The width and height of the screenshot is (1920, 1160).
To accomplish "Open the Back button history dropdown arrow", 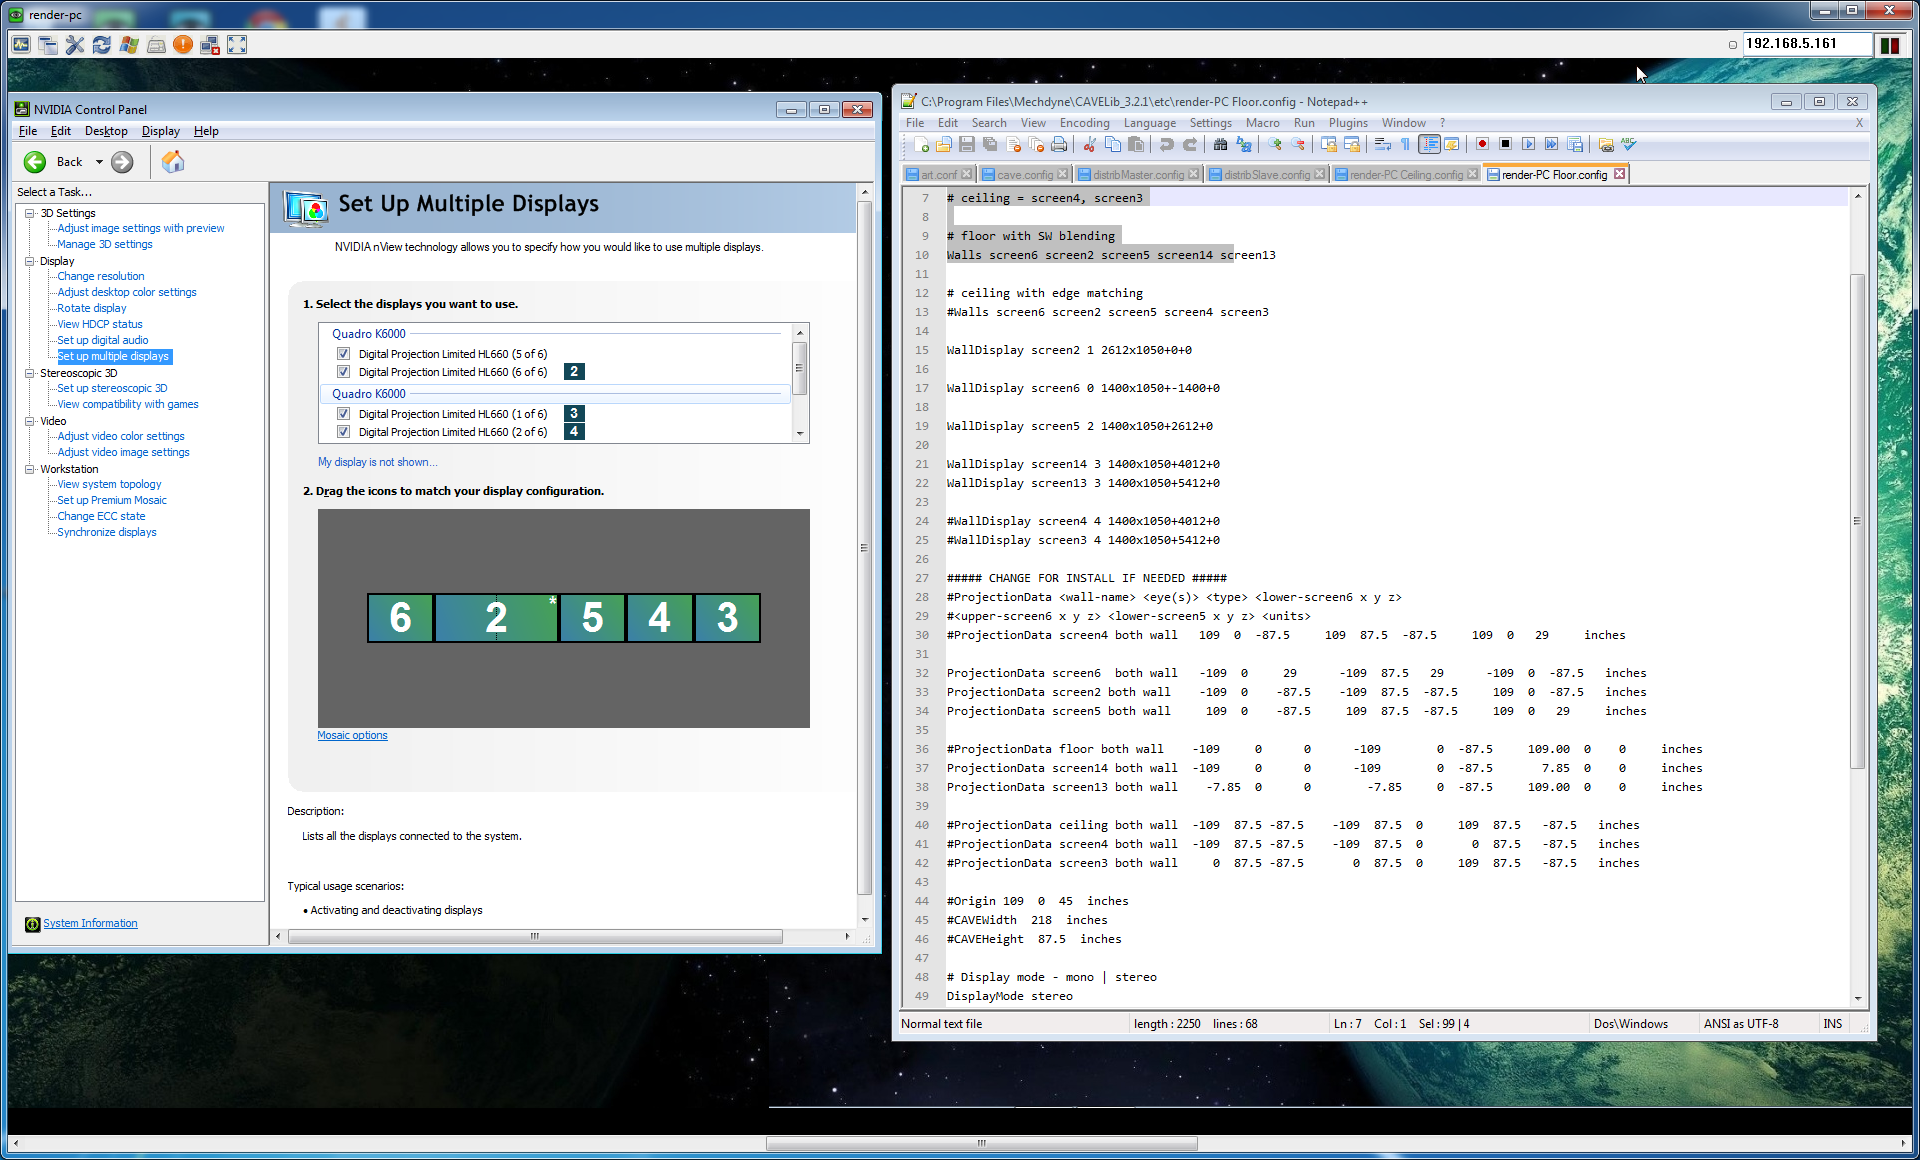I will tap(99, 162).
